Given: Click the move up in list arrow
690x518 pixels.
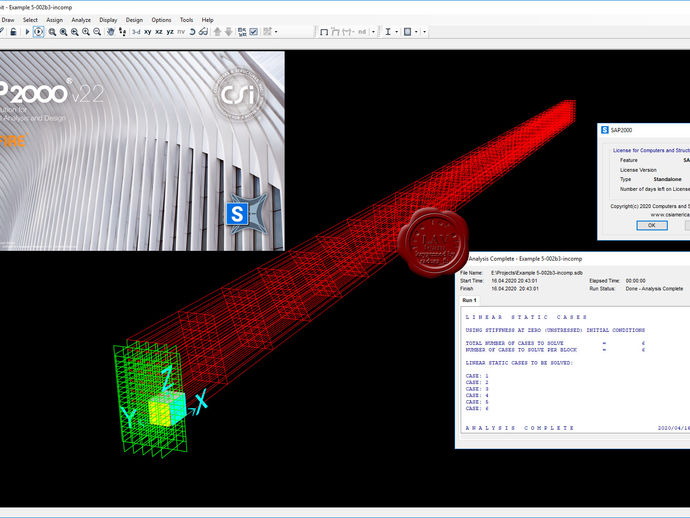Looking at the screenshot, I should point(217,32).
